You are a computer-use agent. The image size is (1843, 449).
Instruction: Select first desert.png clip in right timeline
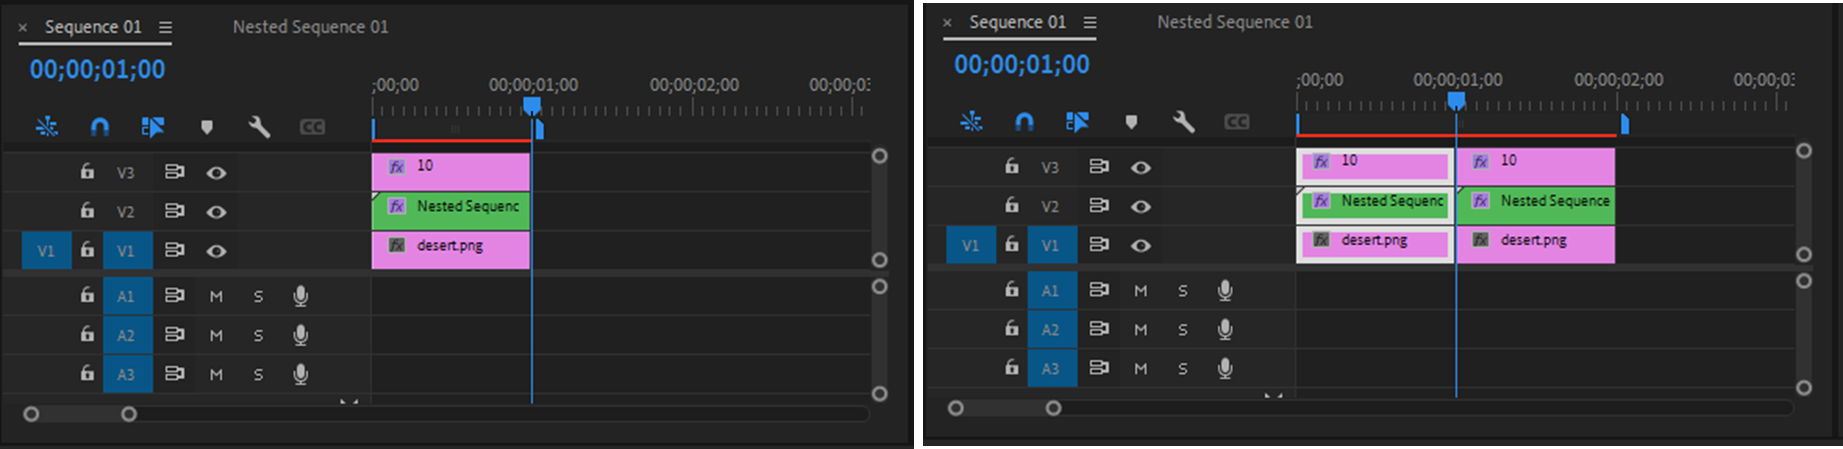click(1375, 244)
